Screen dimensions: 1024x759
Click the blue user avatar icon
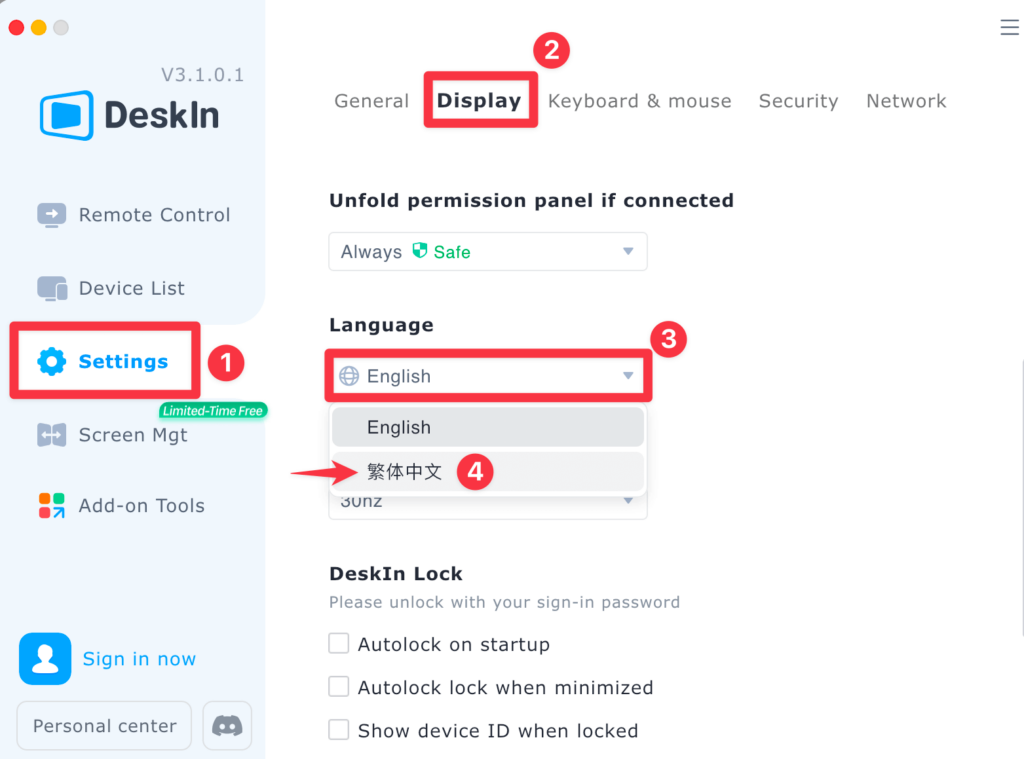point(44,658)
